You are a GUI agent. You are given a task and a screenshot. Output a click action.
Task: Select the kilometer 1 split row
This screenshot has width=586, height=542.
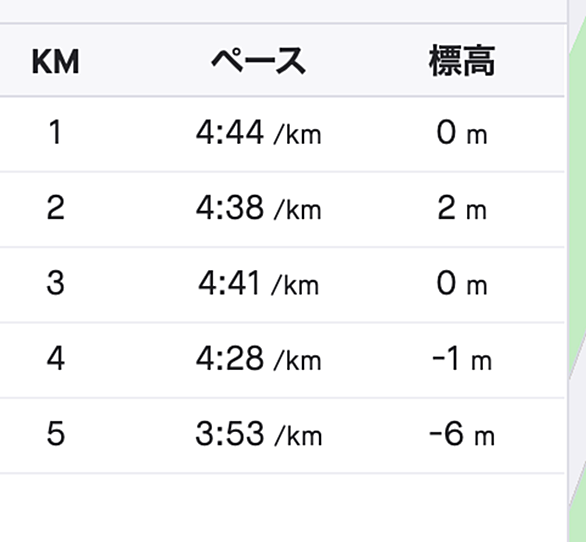pos(282,134)
